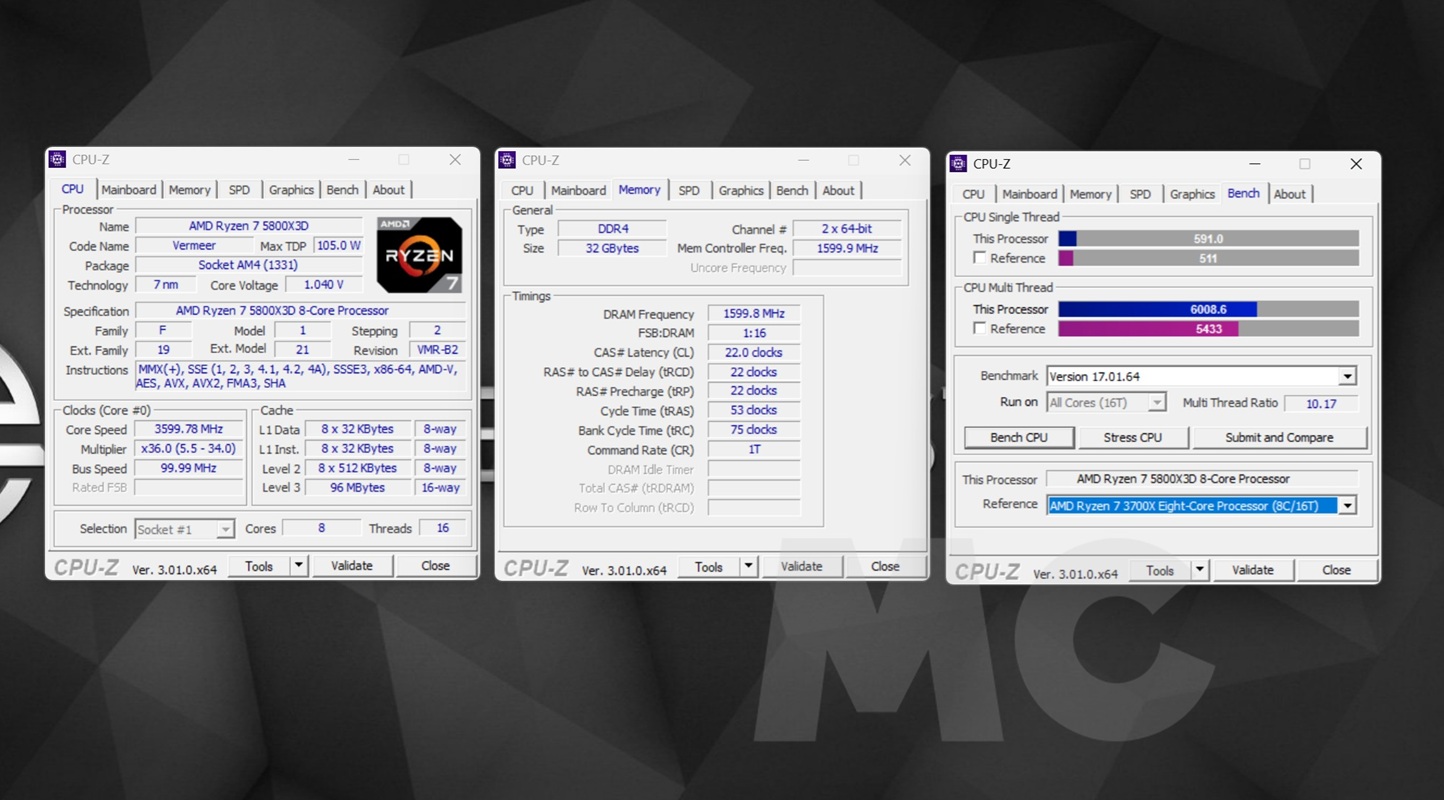The width and height of the screenshot is (1444, 800).
Task: Click single thread This Processor 591.0 bar
Action: (1208, 239)
